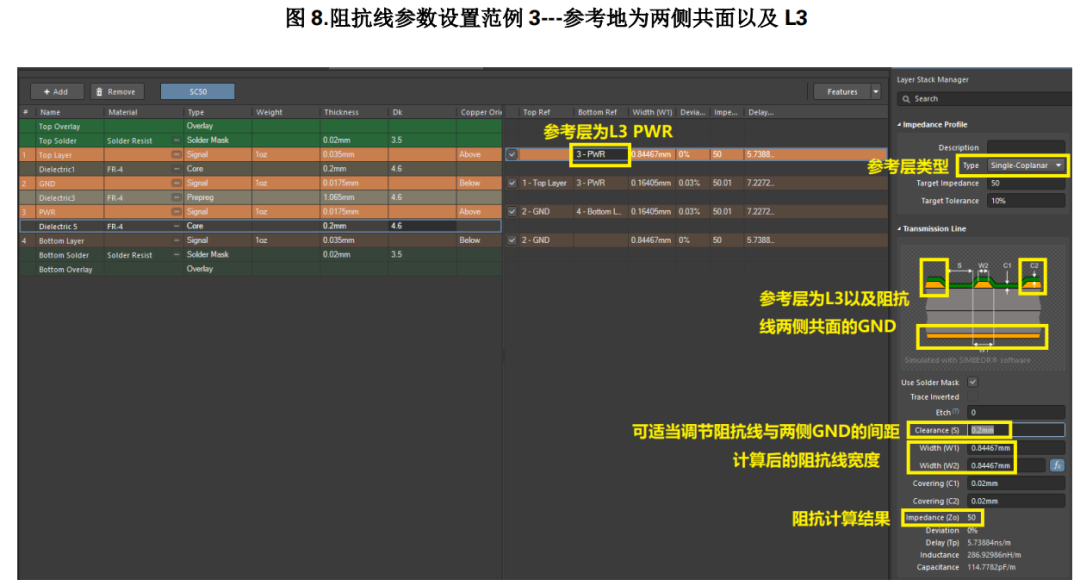
Task: Click the Covering (C2) field
Action: pyautogui.click(x=1016, y=501)
